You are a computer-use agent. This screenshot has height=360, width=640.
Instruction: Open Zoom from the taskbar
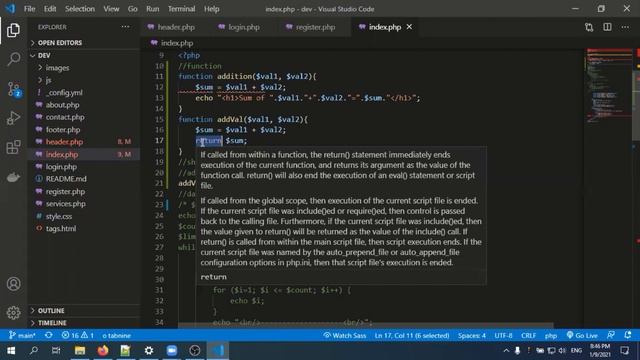(171, 350)
